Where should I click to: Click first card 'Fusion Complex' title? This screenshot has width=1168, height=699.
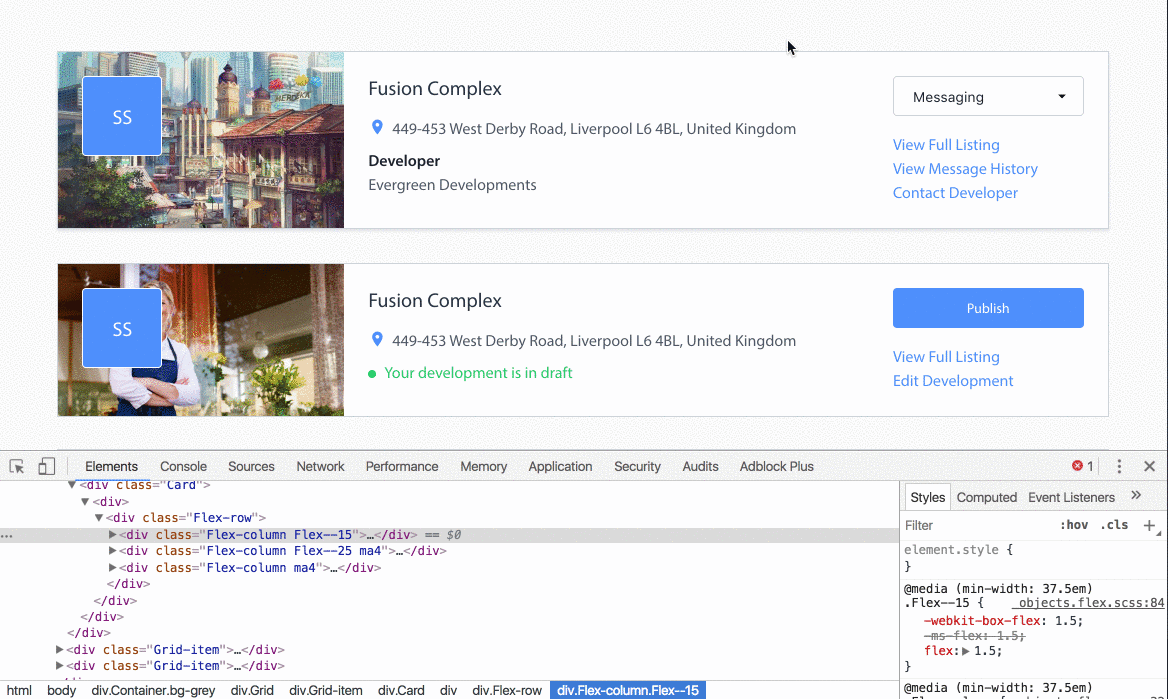(x=435, y=89)
